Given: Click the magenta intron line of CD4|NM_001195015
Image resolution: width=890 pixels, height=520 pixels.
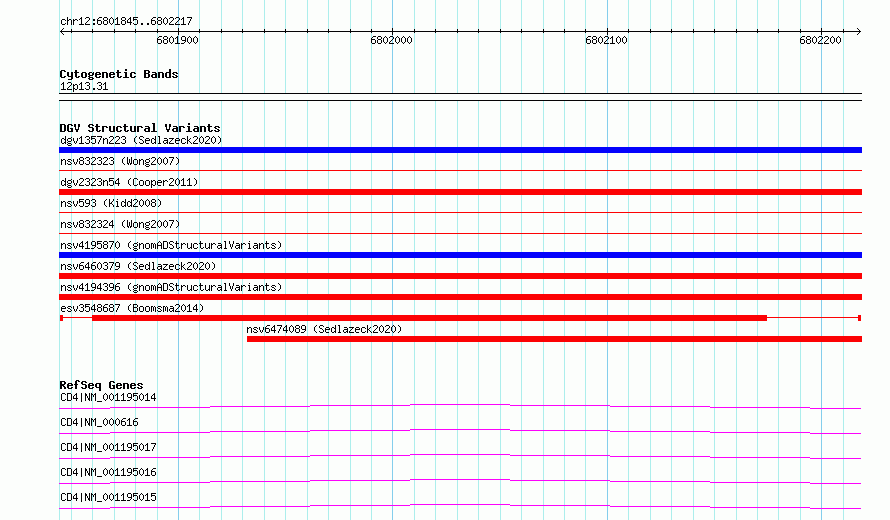Looking at the screenshot, I should coord(460,505).
